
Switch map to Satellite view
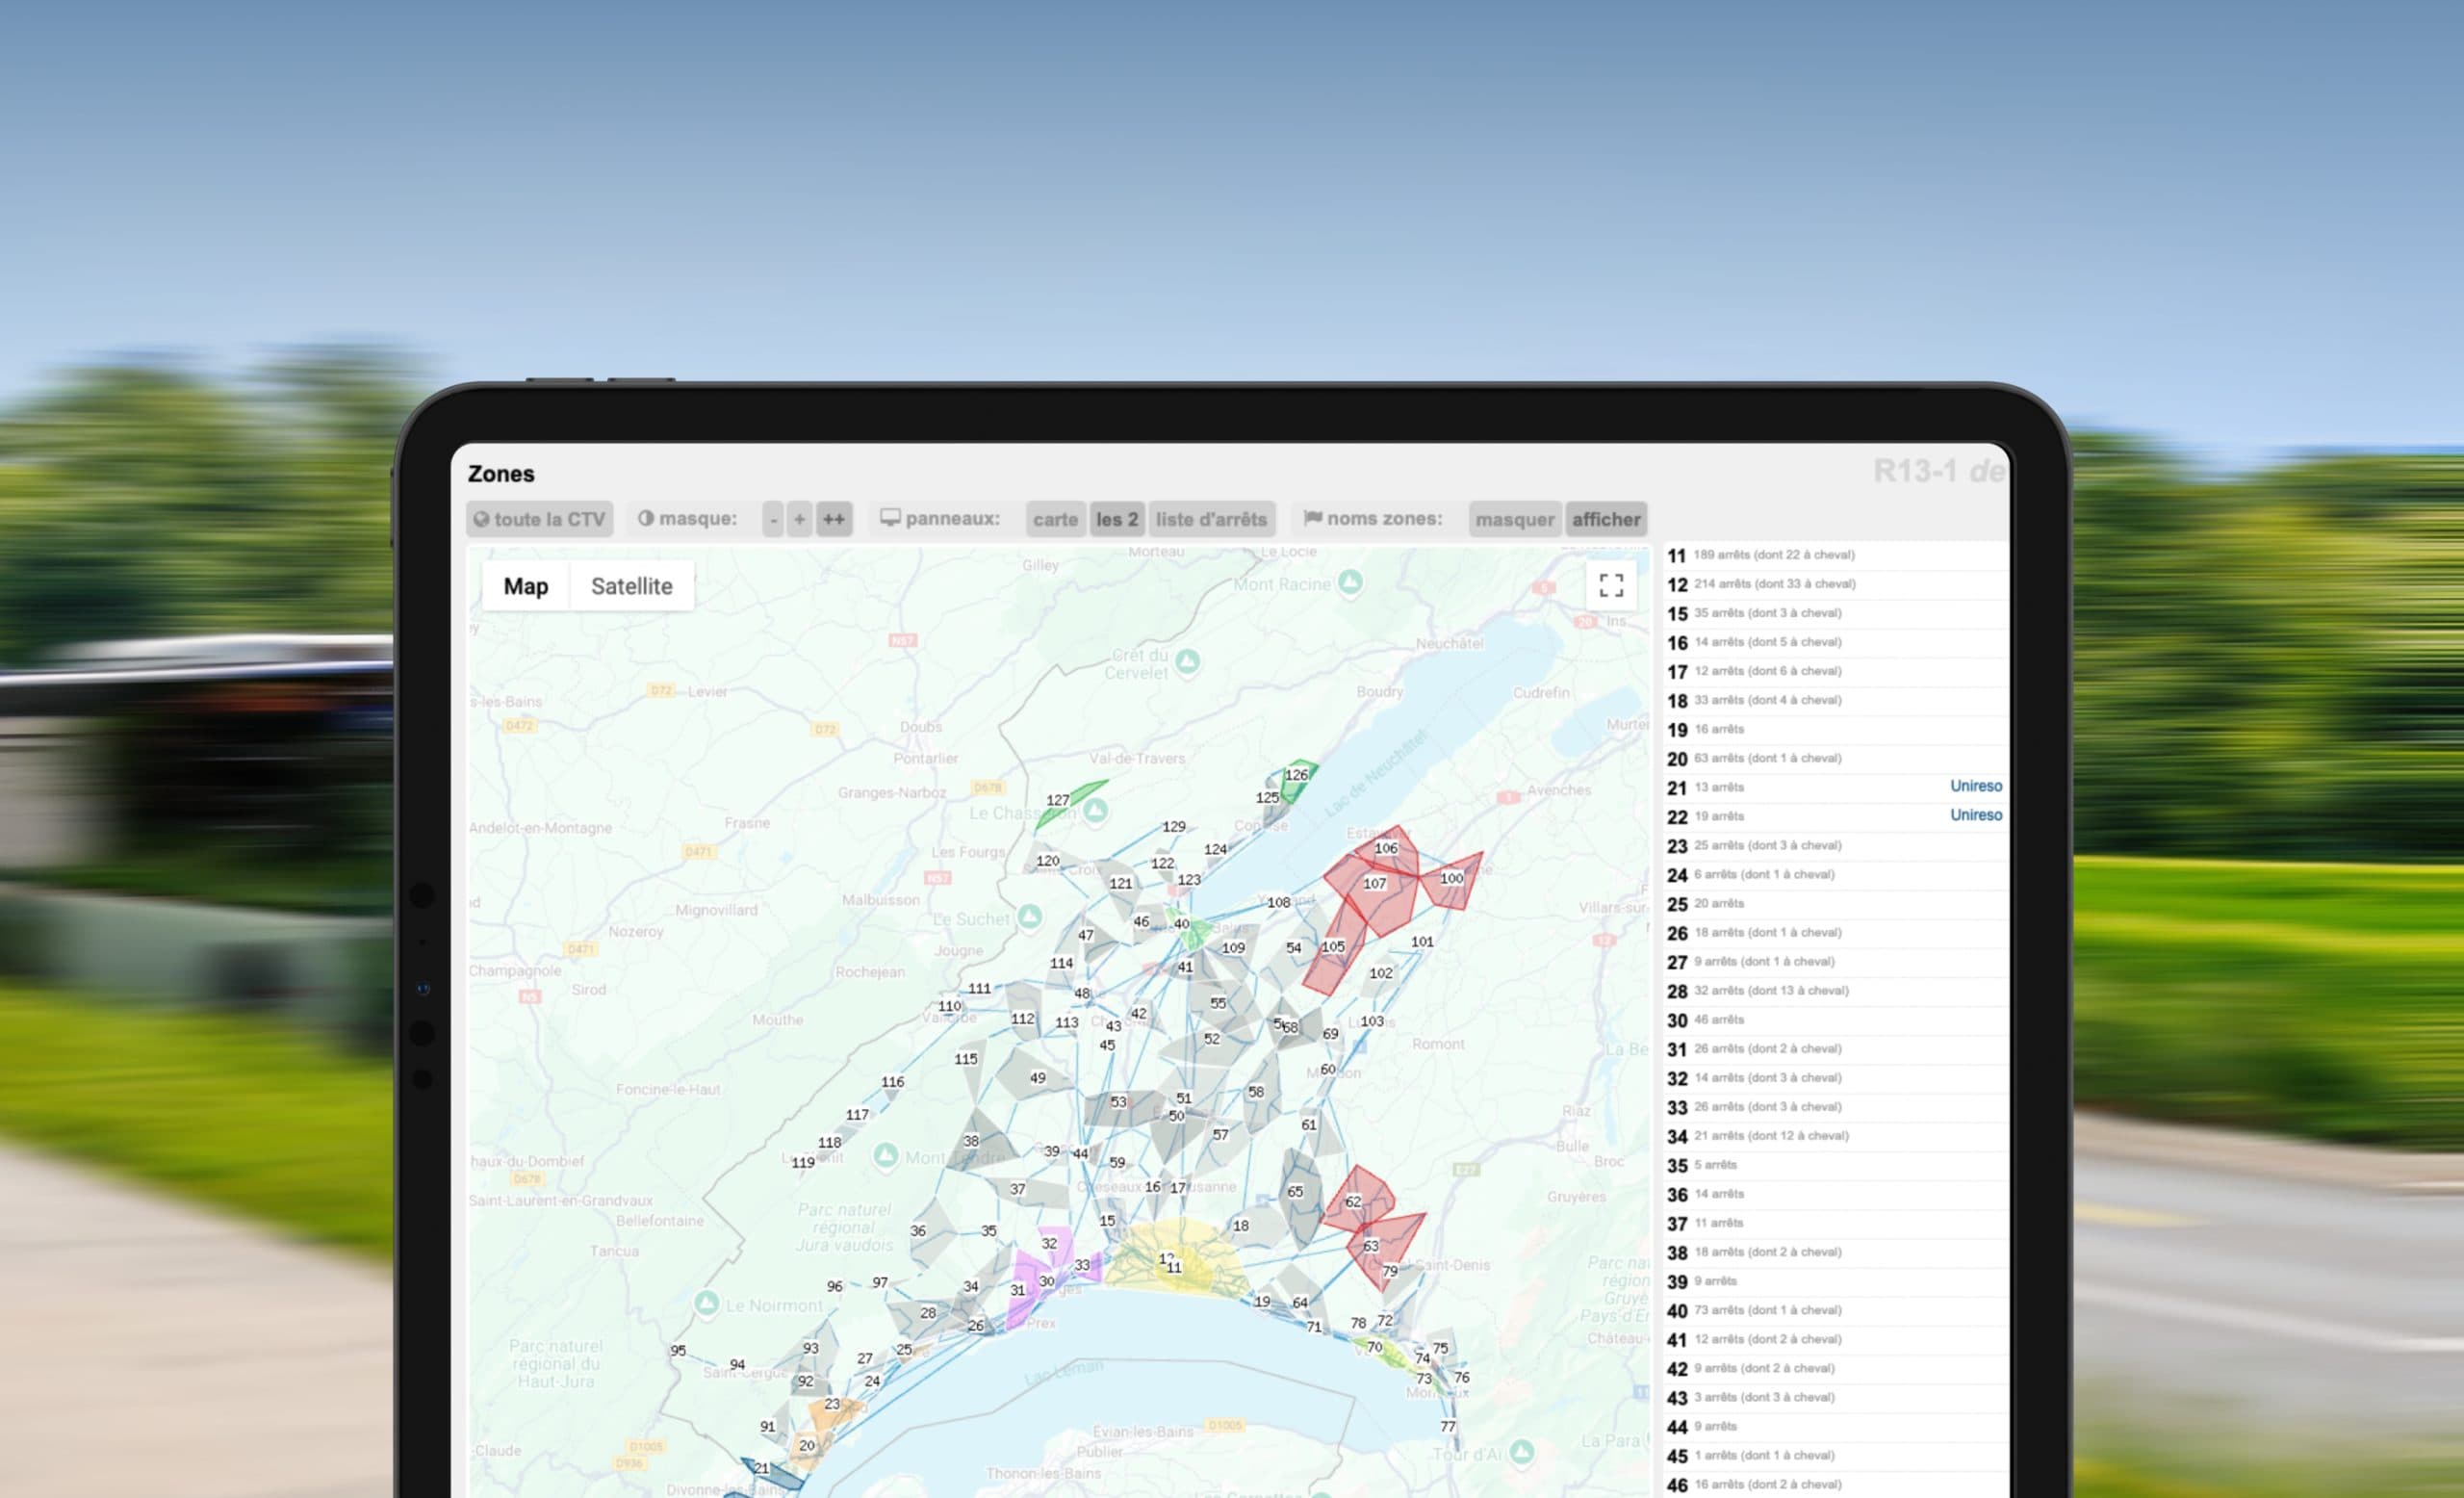tap(631, 586)
